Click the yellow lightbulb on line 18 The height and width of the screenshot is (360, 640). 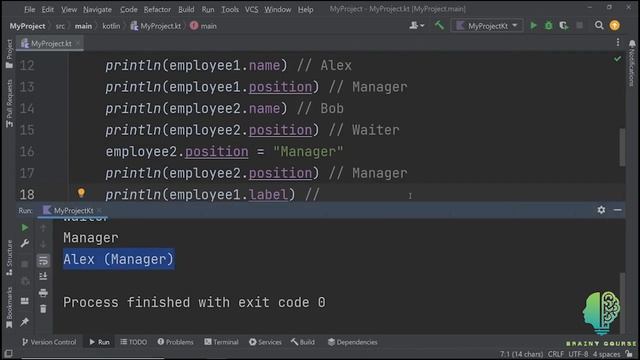tap(81, 193)
